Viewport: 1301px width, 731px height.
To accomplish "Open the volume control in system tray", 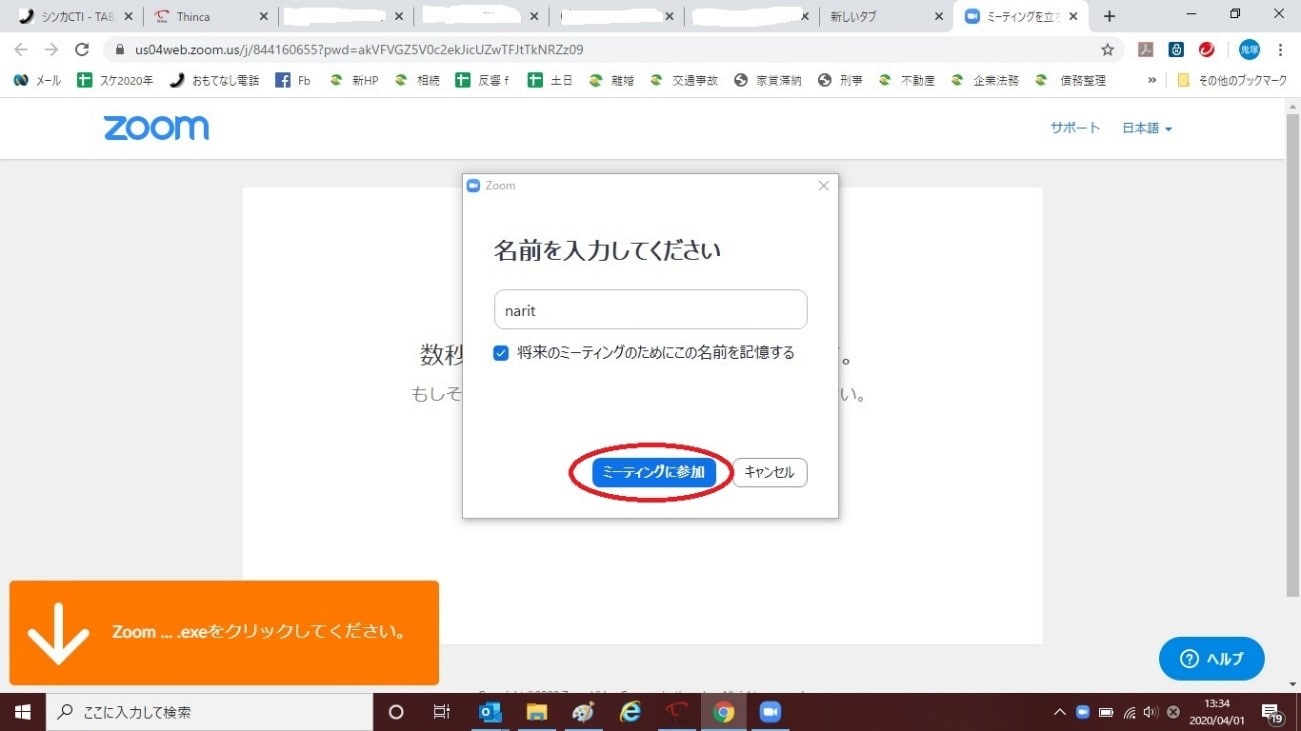I will tap(1151, 712).
